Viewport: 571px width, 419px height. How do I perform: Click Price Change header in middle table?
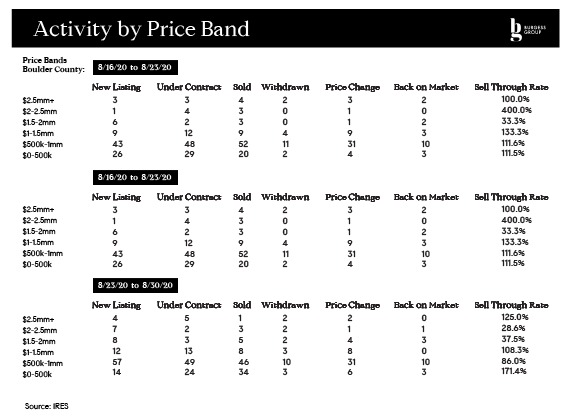[352, 197]
